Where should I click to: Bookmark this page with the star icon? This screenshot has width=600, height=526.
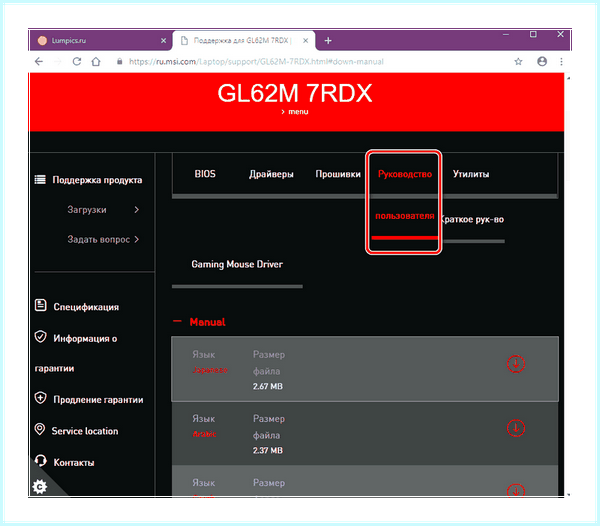518,62
